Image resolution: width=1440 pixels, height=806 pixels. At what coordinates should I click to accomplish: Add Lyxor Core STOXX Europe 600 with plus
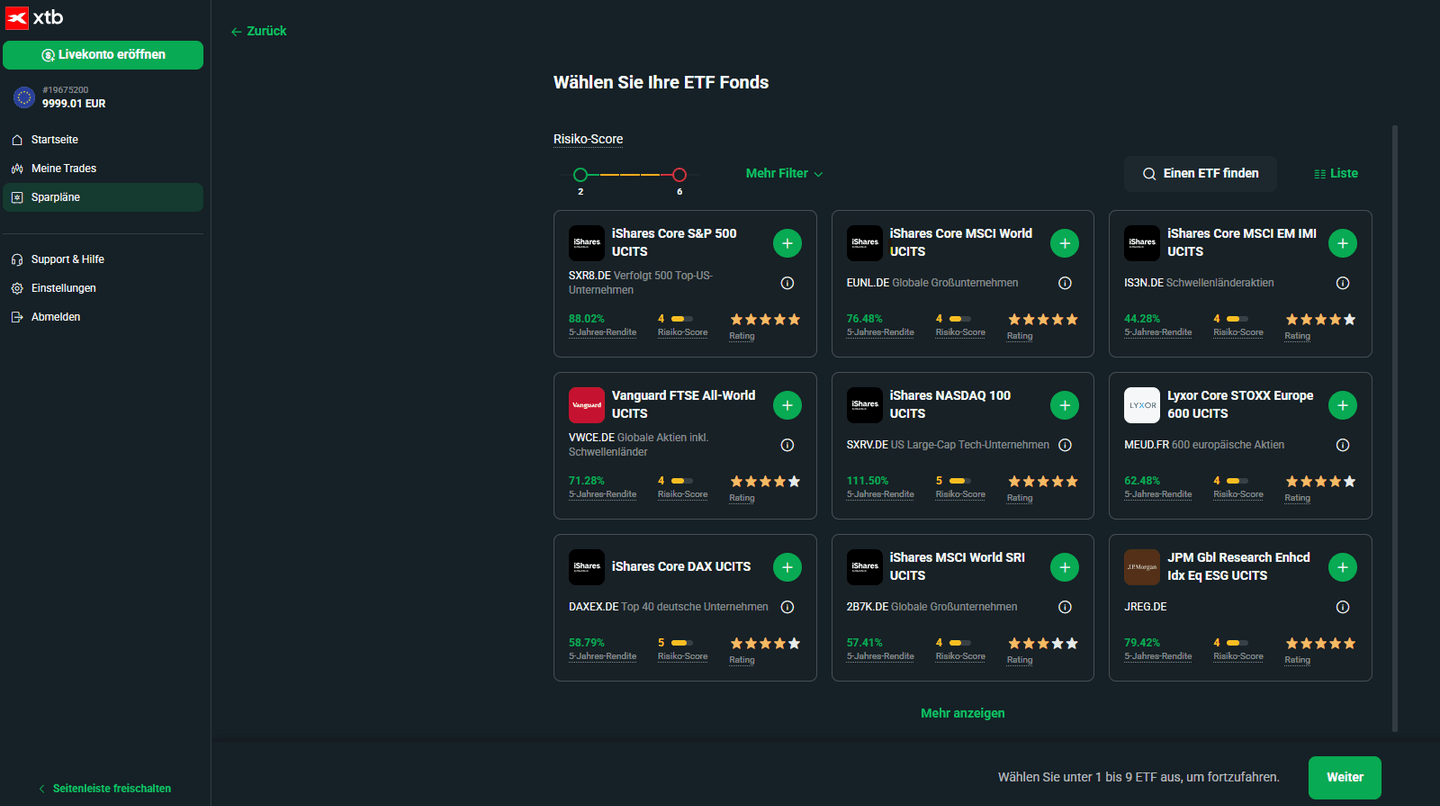pos(1342,405)
